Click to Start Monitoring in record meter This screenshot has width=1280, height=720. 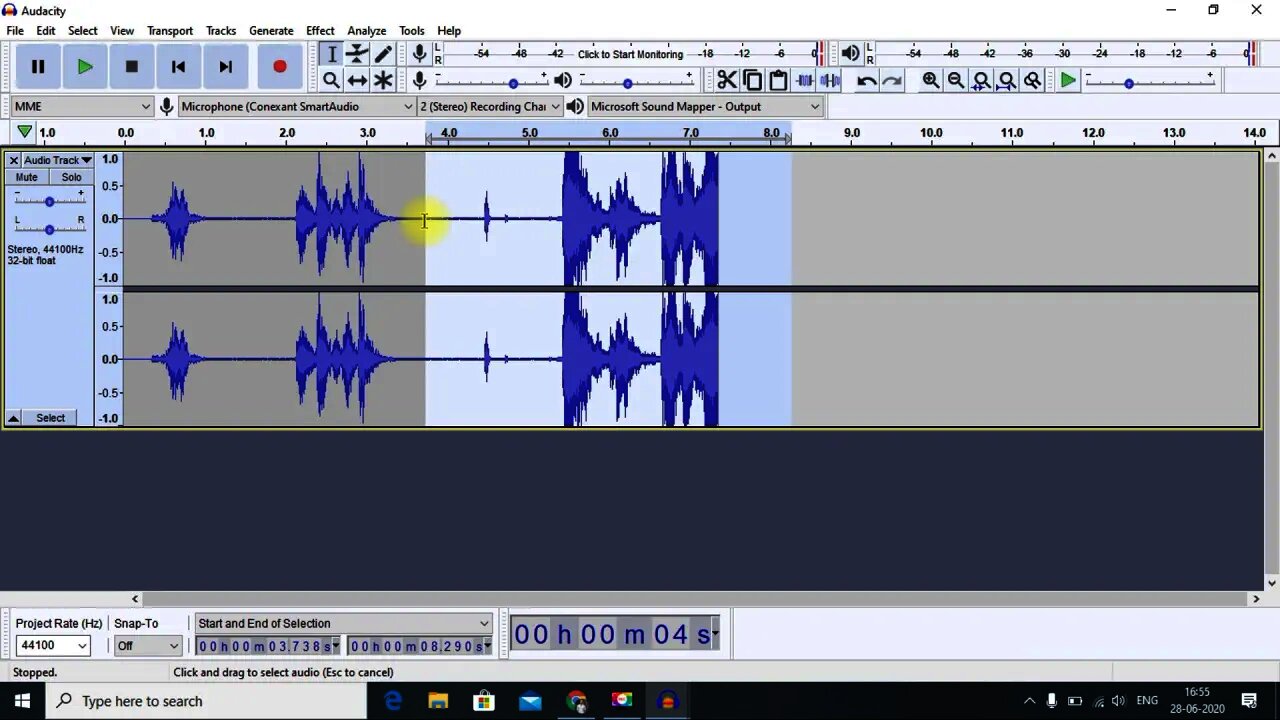630,54
